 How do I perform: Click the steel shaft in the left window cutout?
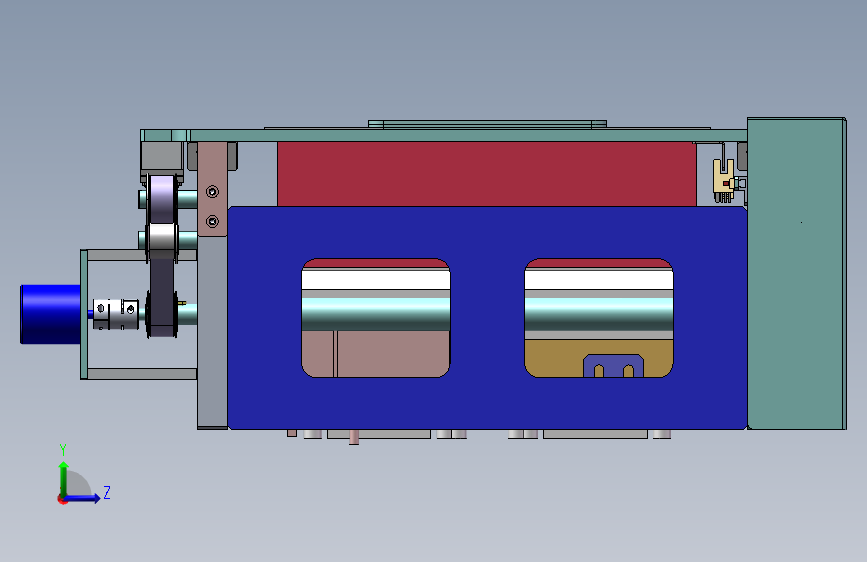tap(376, 314)
